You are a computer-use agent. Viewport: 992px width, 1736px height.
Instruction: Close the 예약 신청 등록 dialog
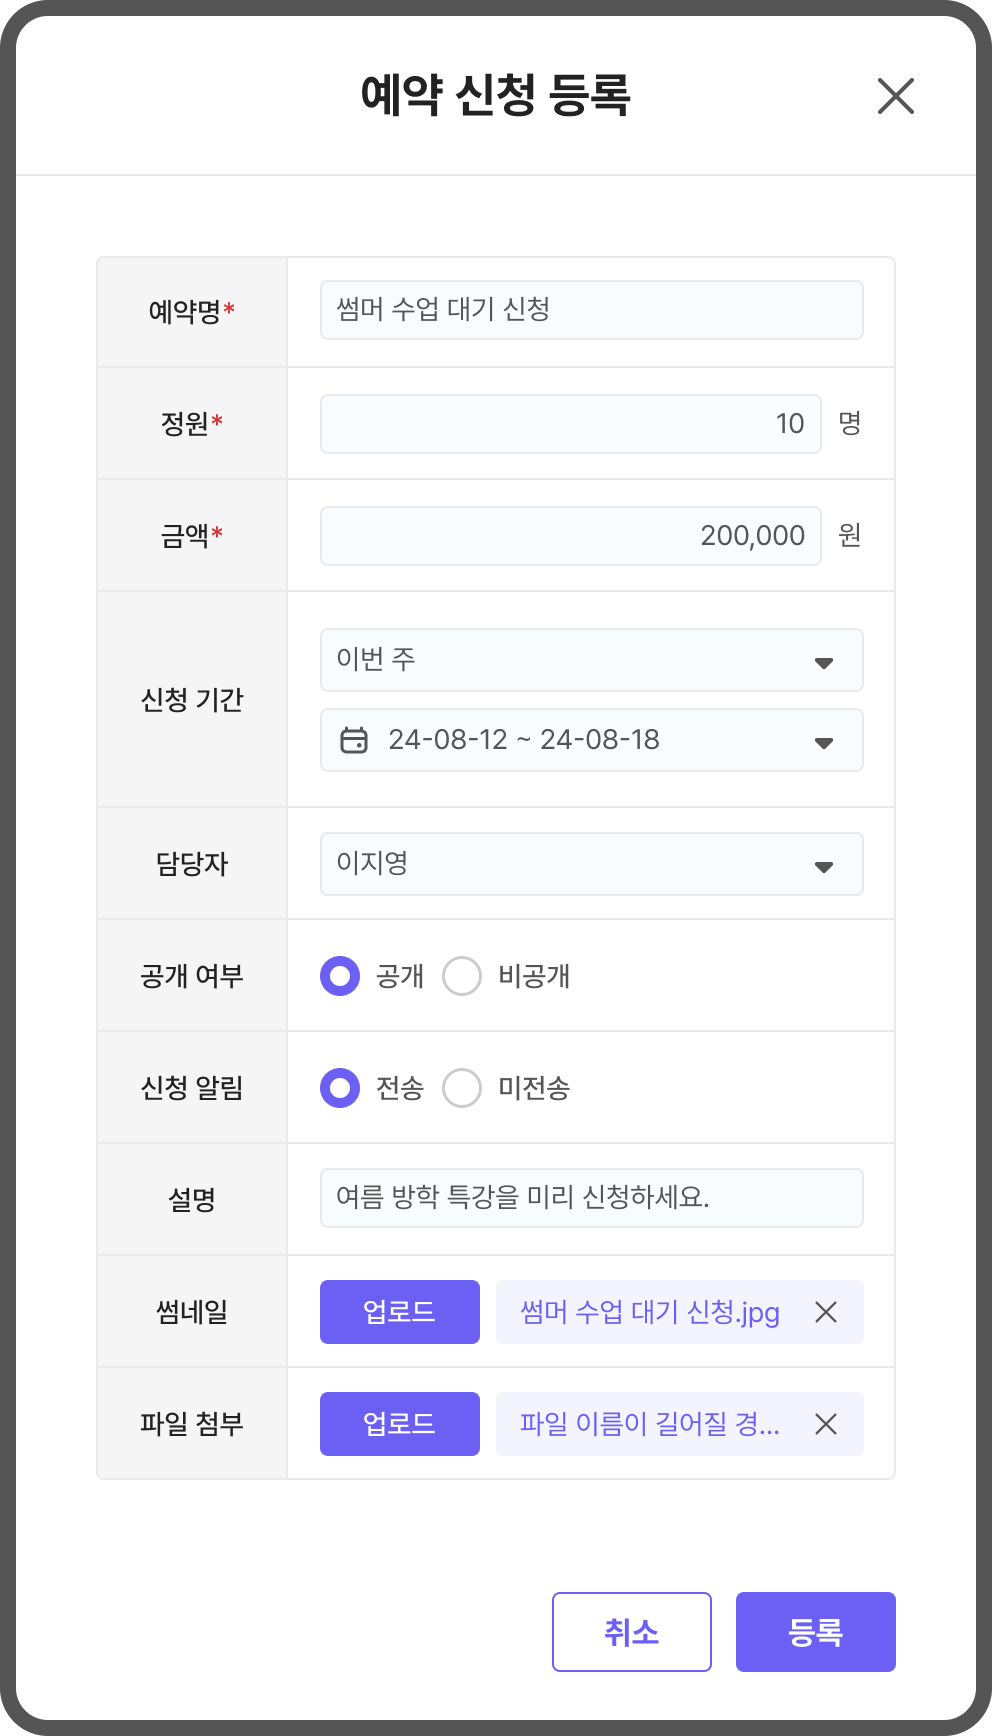[x=895, y=96]
